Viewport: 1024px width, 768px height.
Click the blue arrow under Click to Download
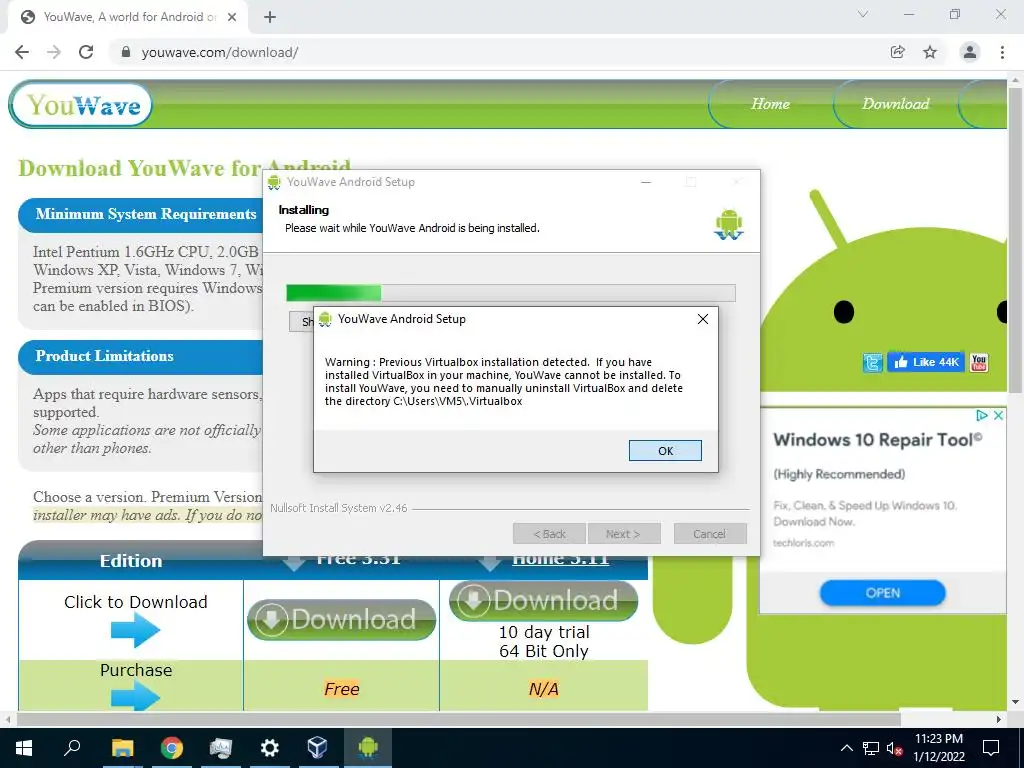pos(135,630)
